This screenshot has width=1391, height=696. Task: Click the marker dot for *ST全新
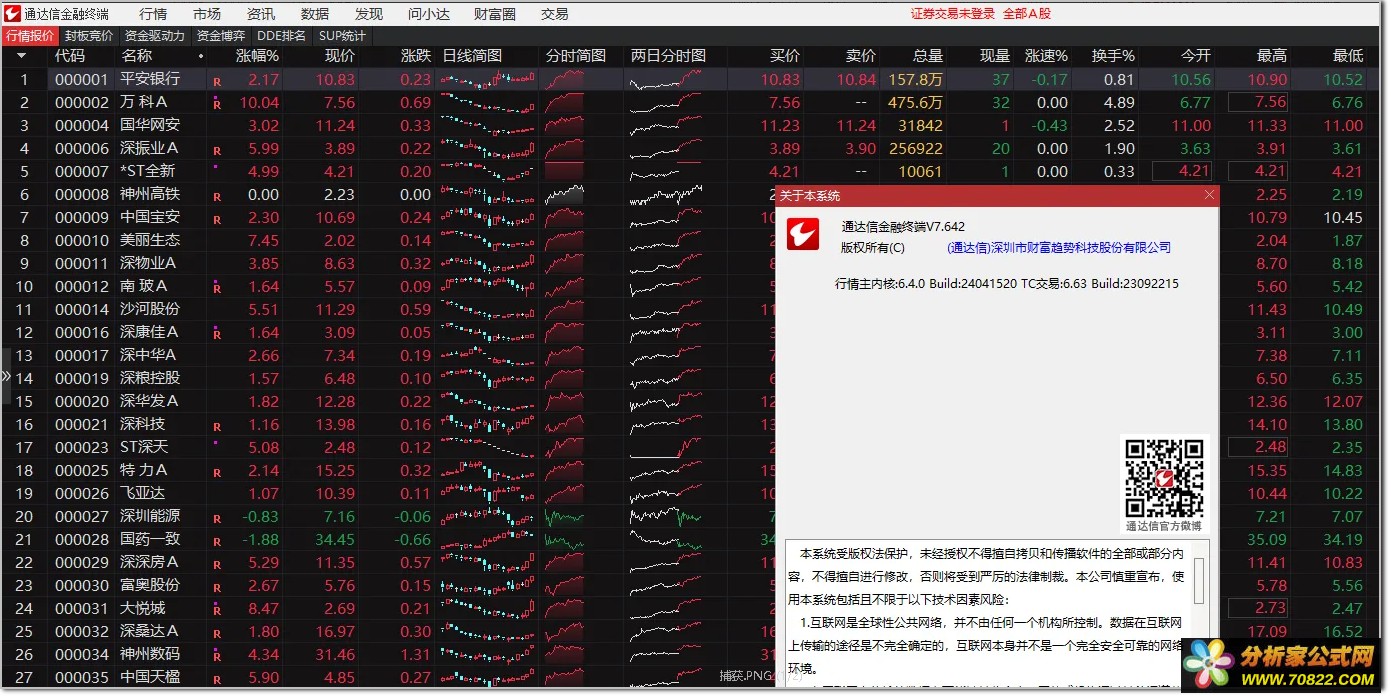tap(215, 167)
